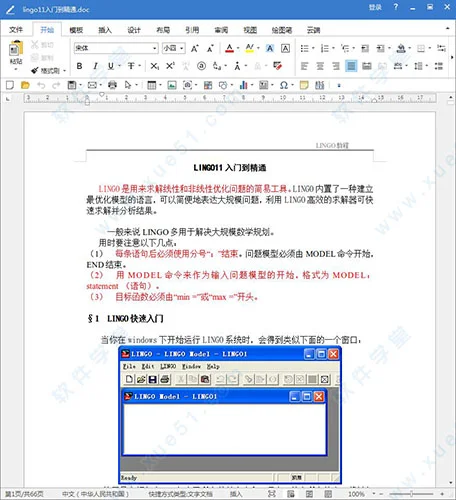Click the multilevel list icon

pyautogui.click(x=345, y=49)
